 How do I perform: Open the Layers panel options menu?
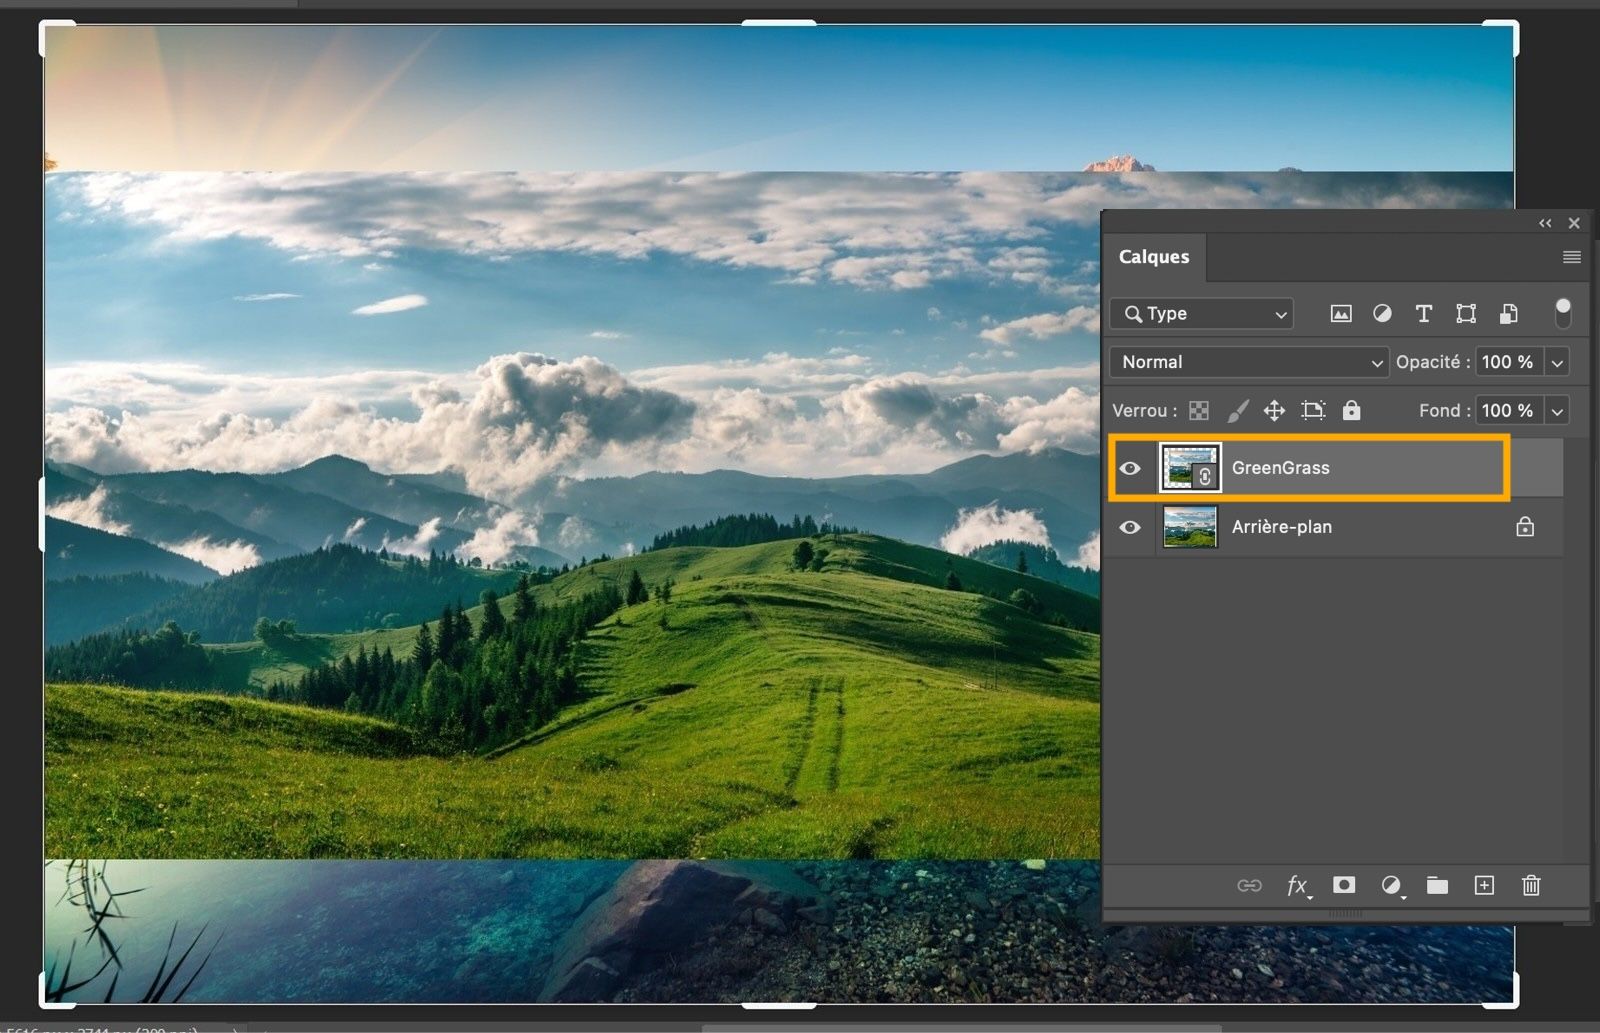point(1570,257)
